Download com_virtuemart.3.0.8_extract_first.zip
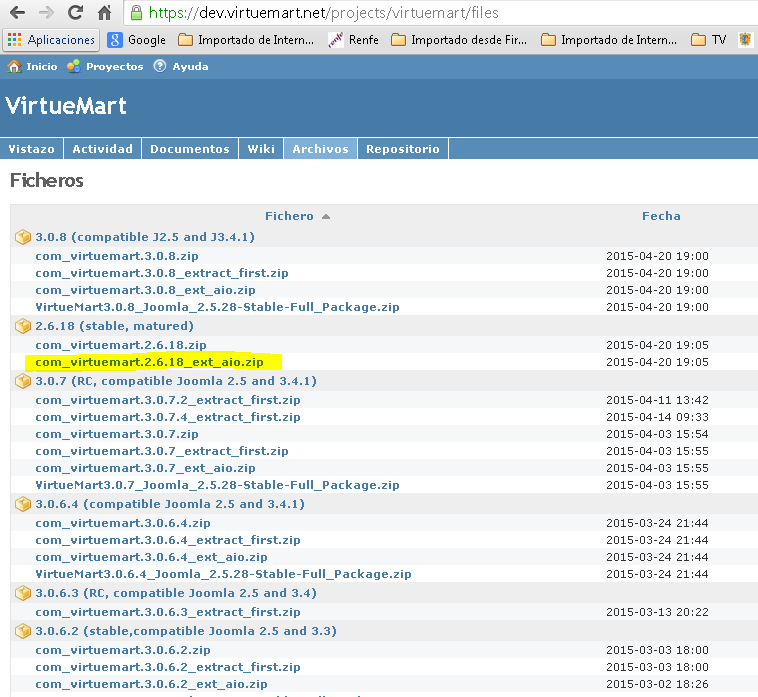Image resolution: width=758 pixels, height=697 pixels. tap(162, 273)
